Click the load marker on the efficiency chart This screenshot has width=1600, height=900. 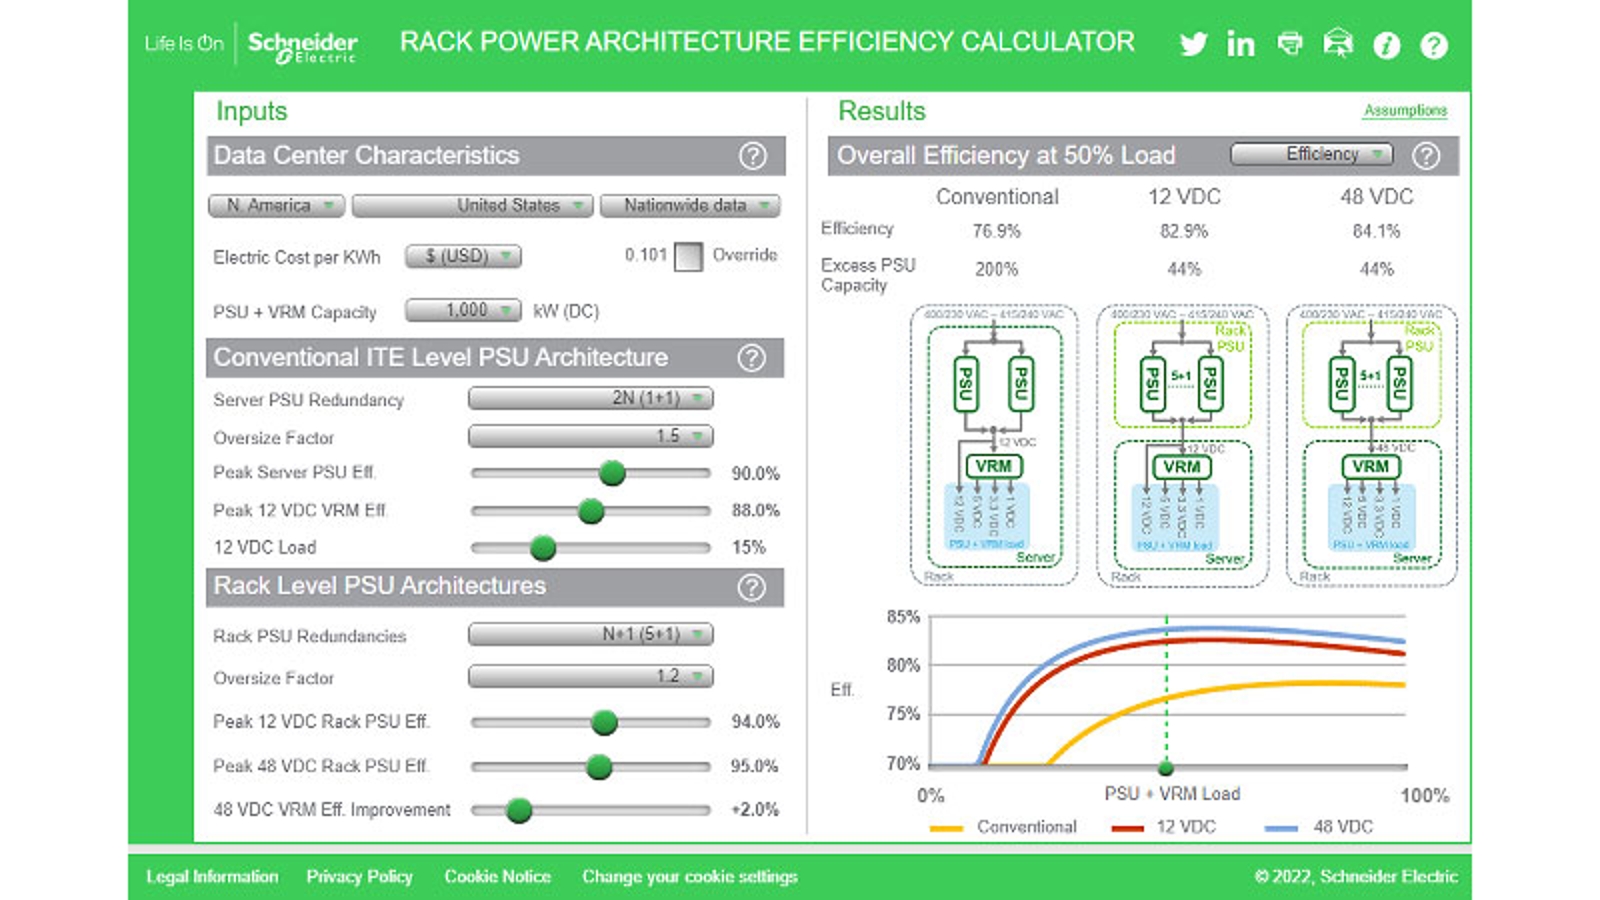[x=1166, y=768]
